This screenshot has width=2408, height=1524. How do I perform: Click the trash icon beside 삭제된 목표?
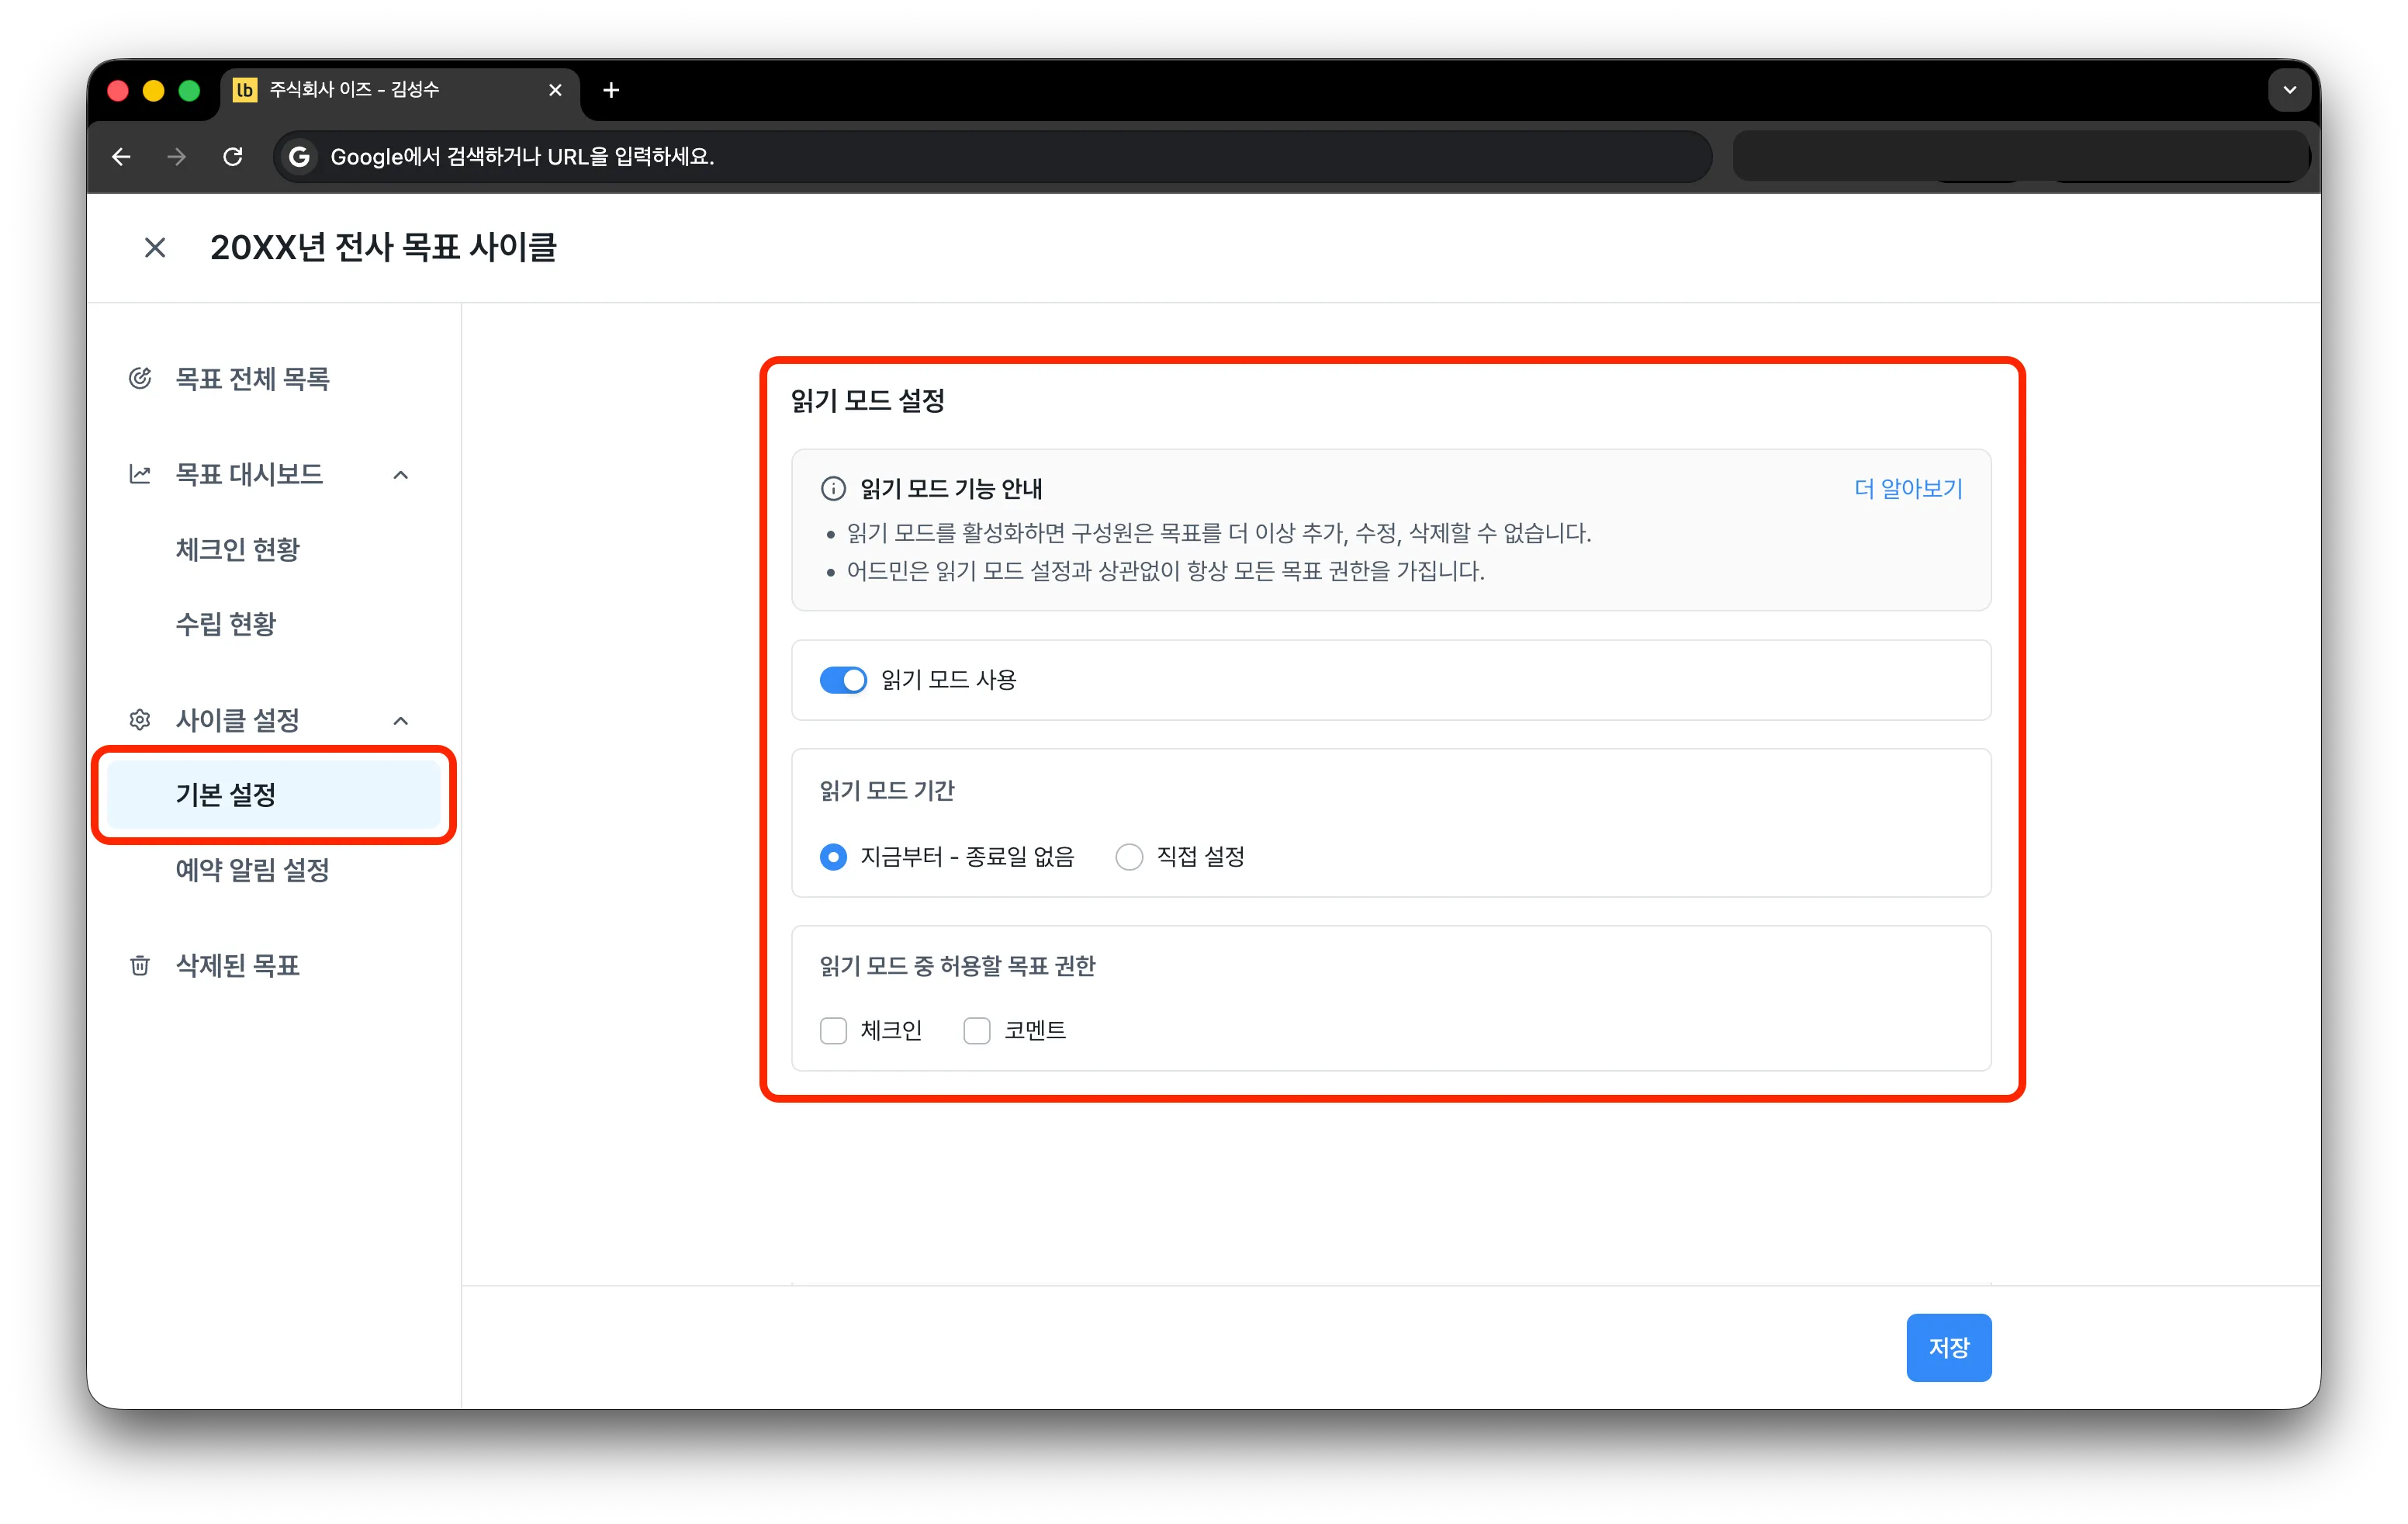pos(140,965)
